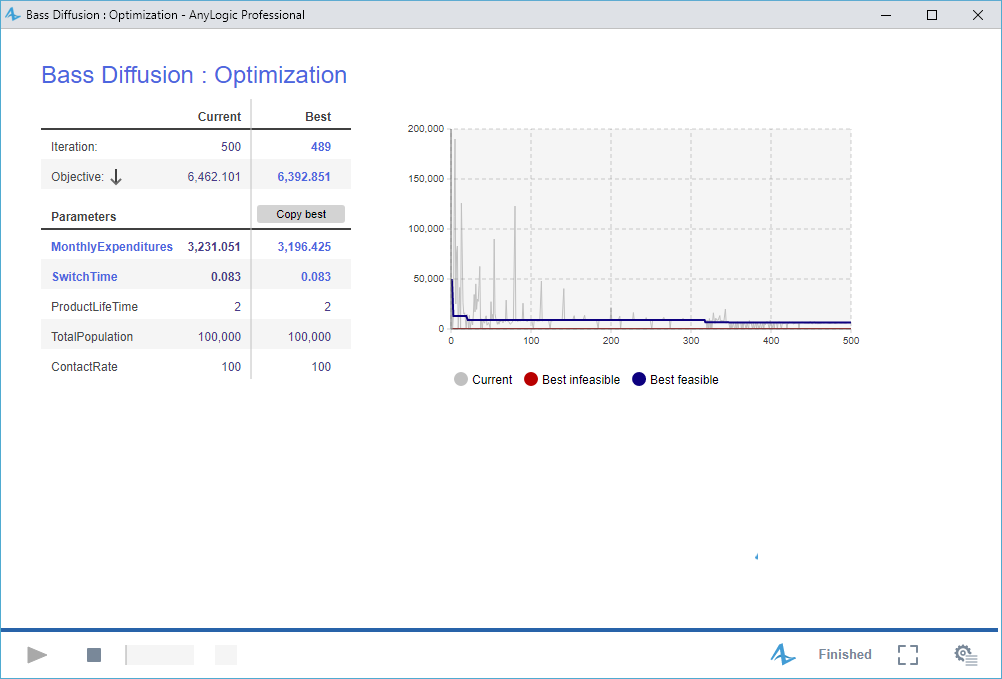The height and width of the screenshot is (679, 1002).
Task: Click the Finished status text
Action: tap(844, 655)
